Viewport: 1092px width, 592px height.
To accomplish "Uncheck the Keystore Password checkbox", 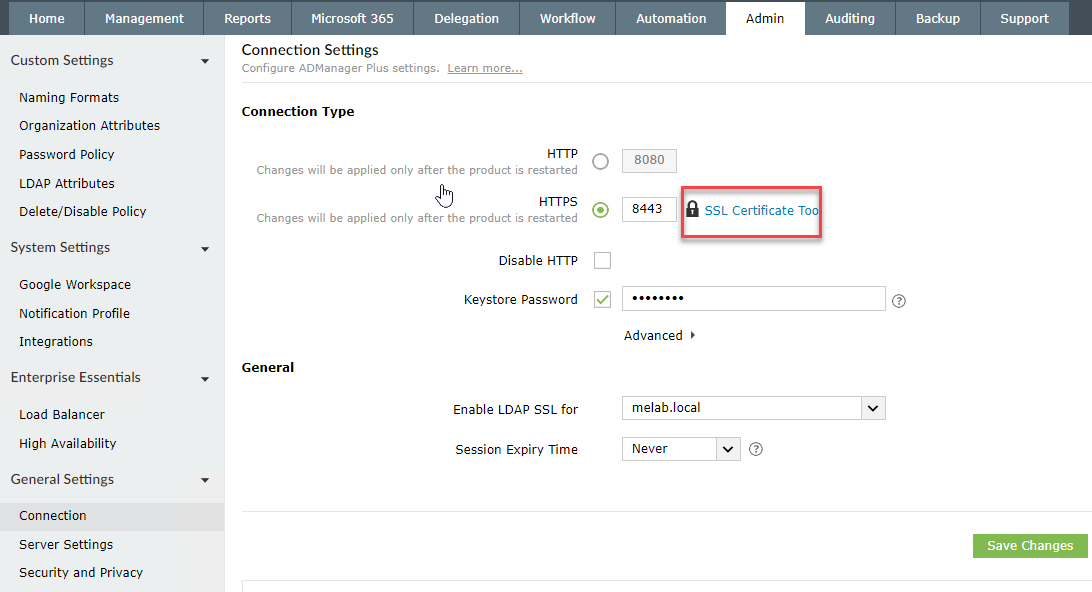I will (x=602, y=300).
